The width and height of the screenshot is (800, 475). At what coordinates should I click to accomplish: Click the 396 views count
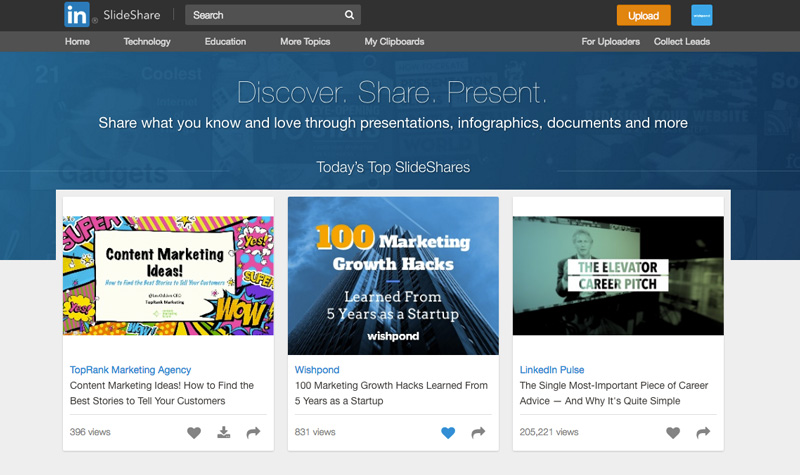pyautogui.click(x=90, y=432)
